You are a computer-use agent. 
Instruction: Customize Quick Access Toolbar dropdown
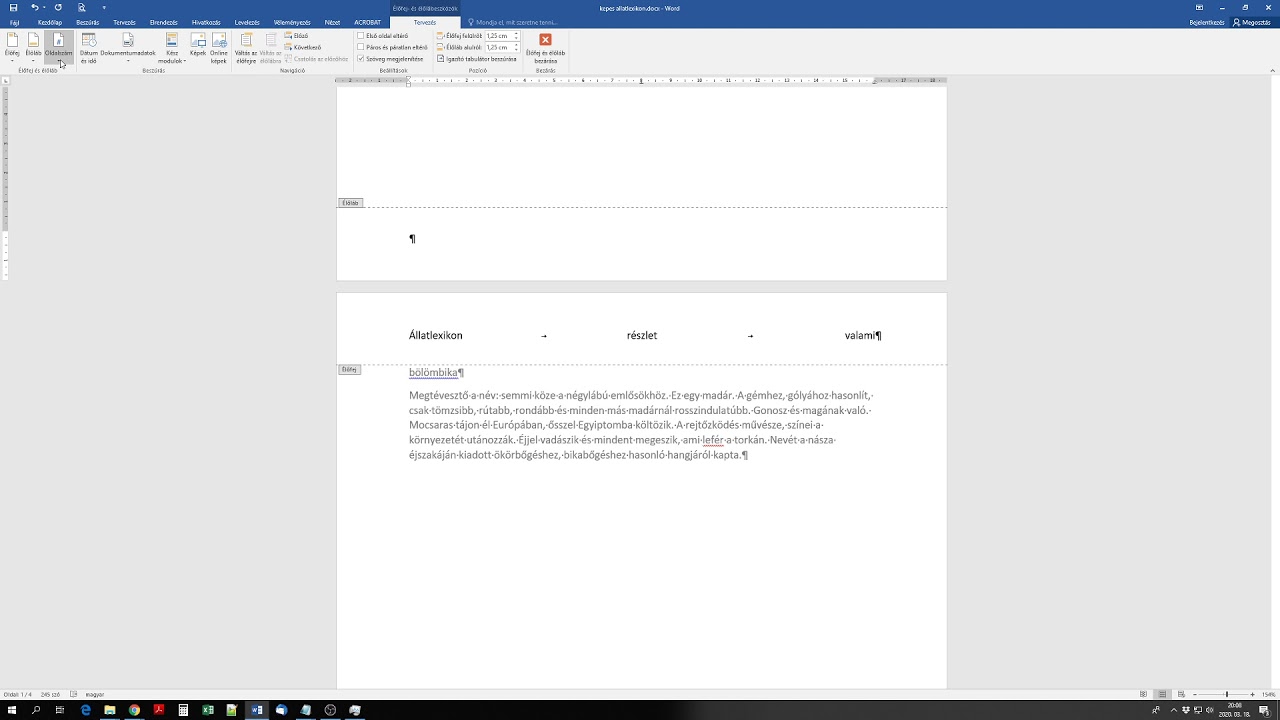104,7
